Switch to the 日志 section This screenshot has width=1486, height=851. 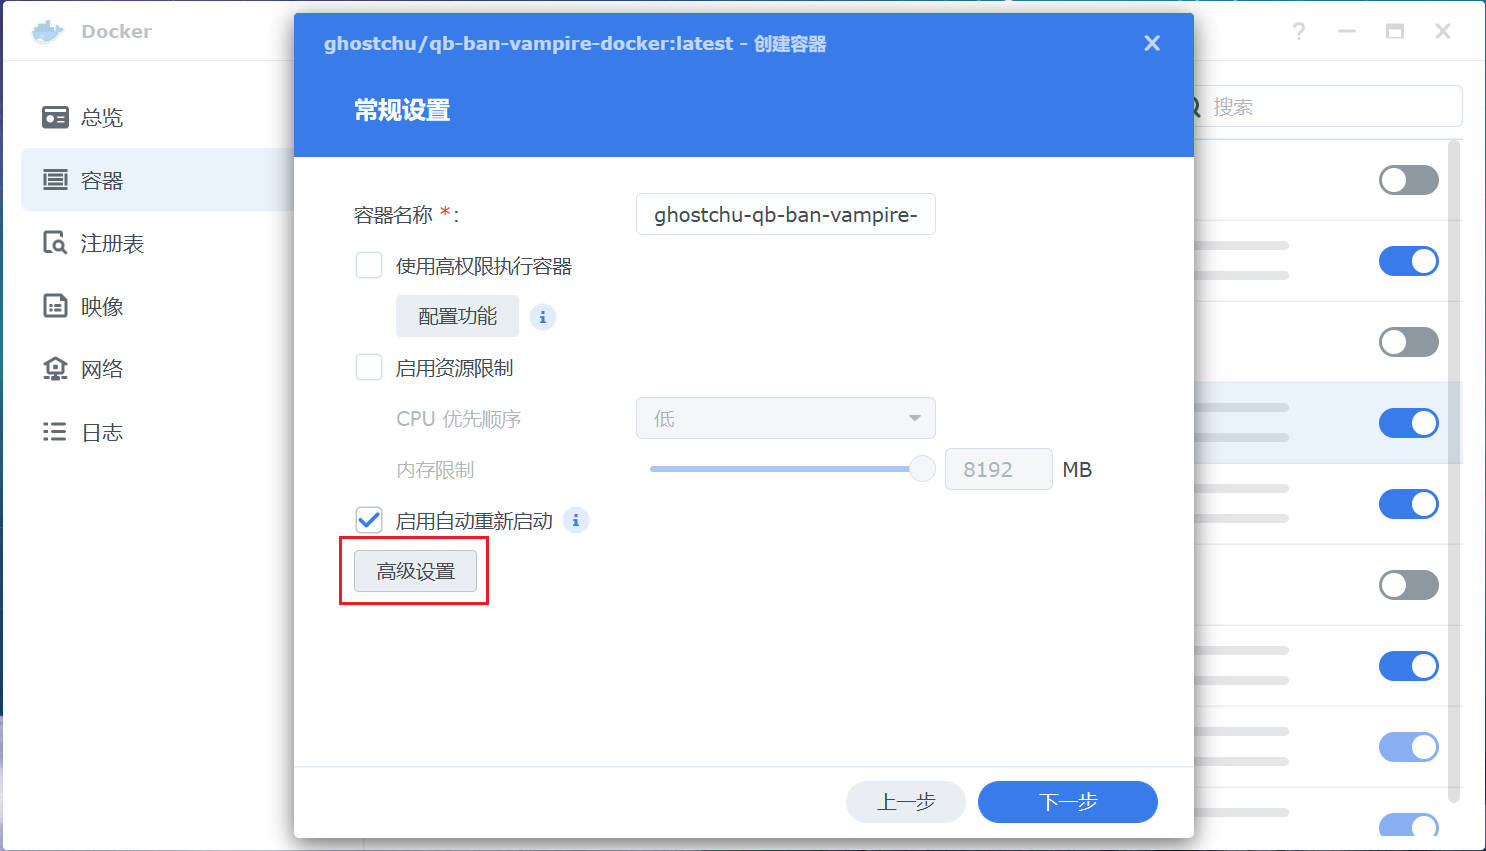click(102, 433)
